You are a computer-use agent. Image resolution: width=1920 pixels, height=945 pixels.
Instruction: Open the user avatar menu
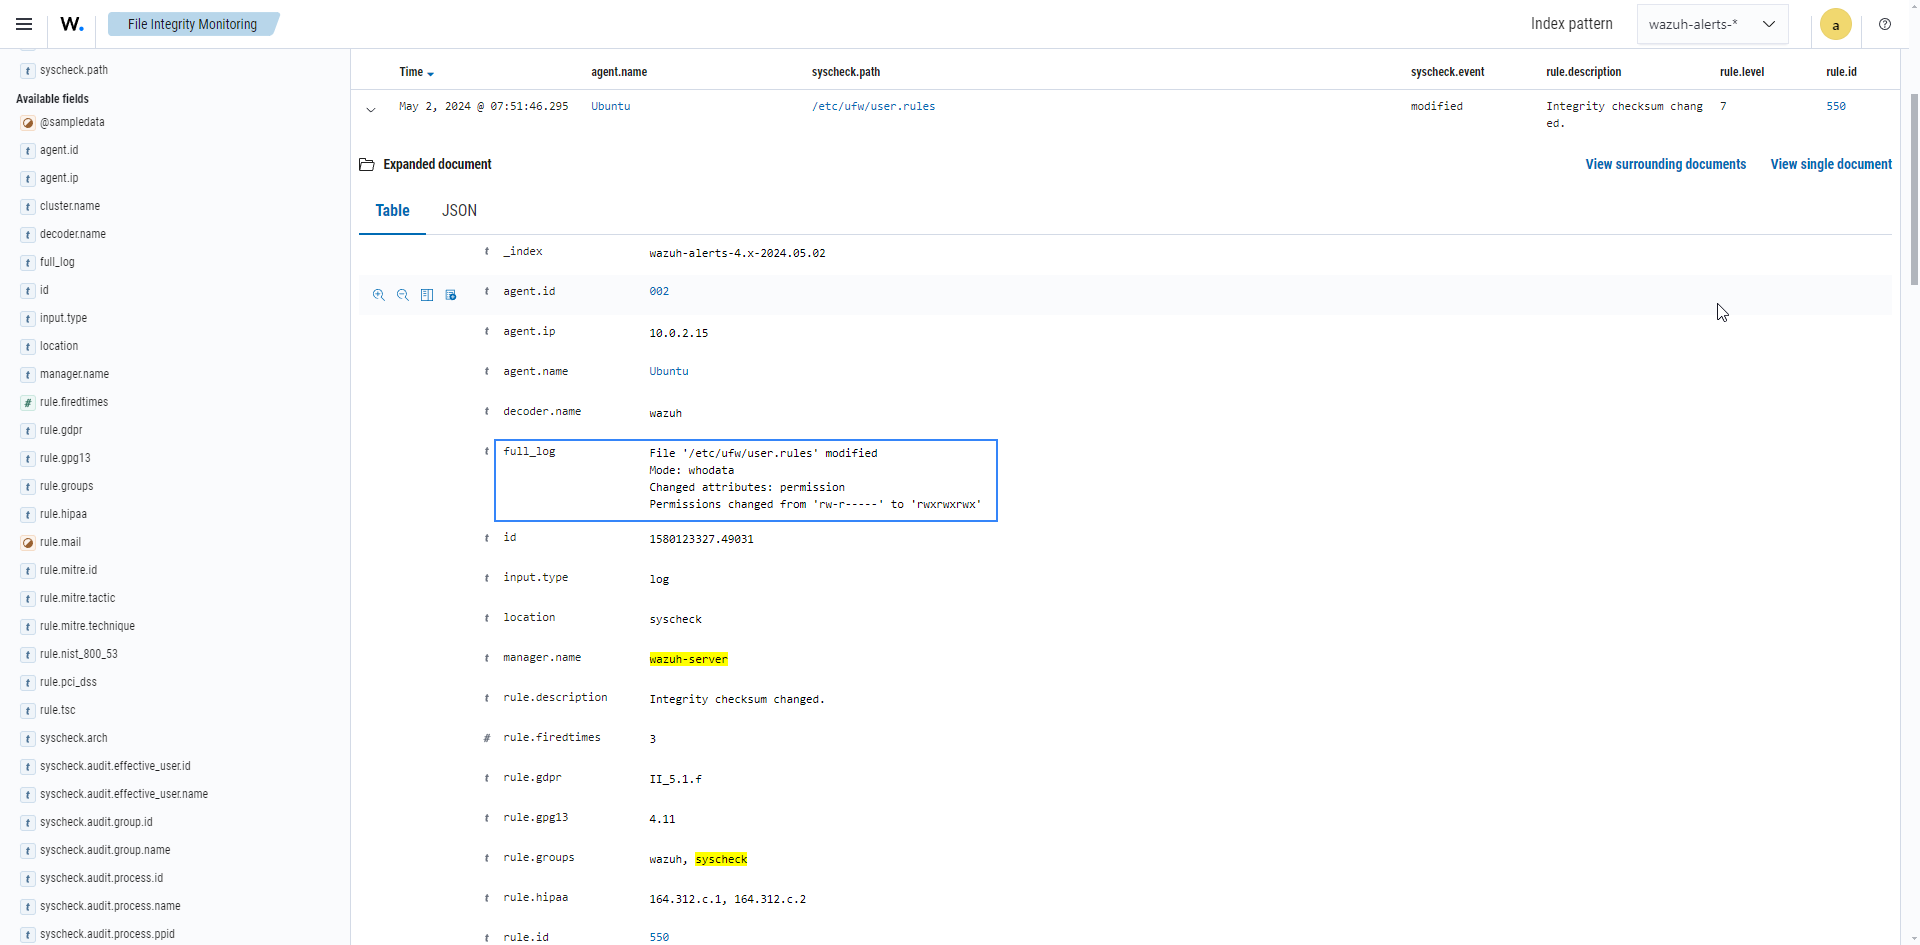tap(1835, 24)
